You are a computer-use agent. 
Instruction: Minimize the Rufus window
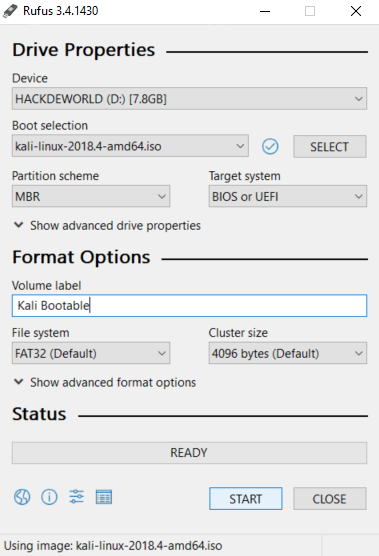[x=265, y=11]
